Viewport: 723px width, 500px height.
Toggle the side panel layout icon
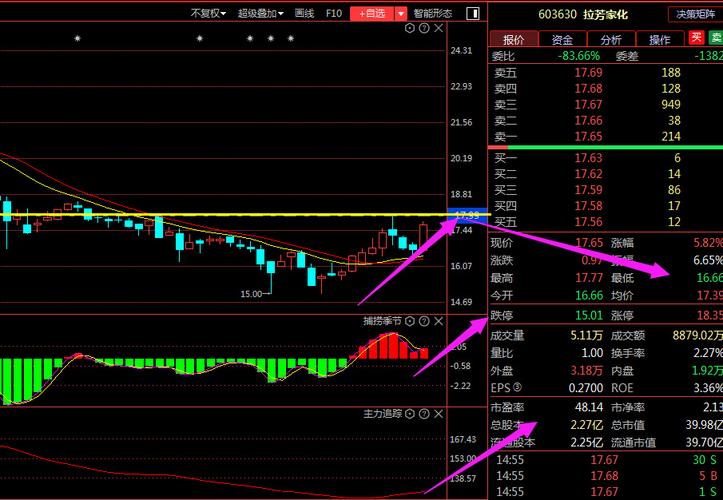coord(473,13)
